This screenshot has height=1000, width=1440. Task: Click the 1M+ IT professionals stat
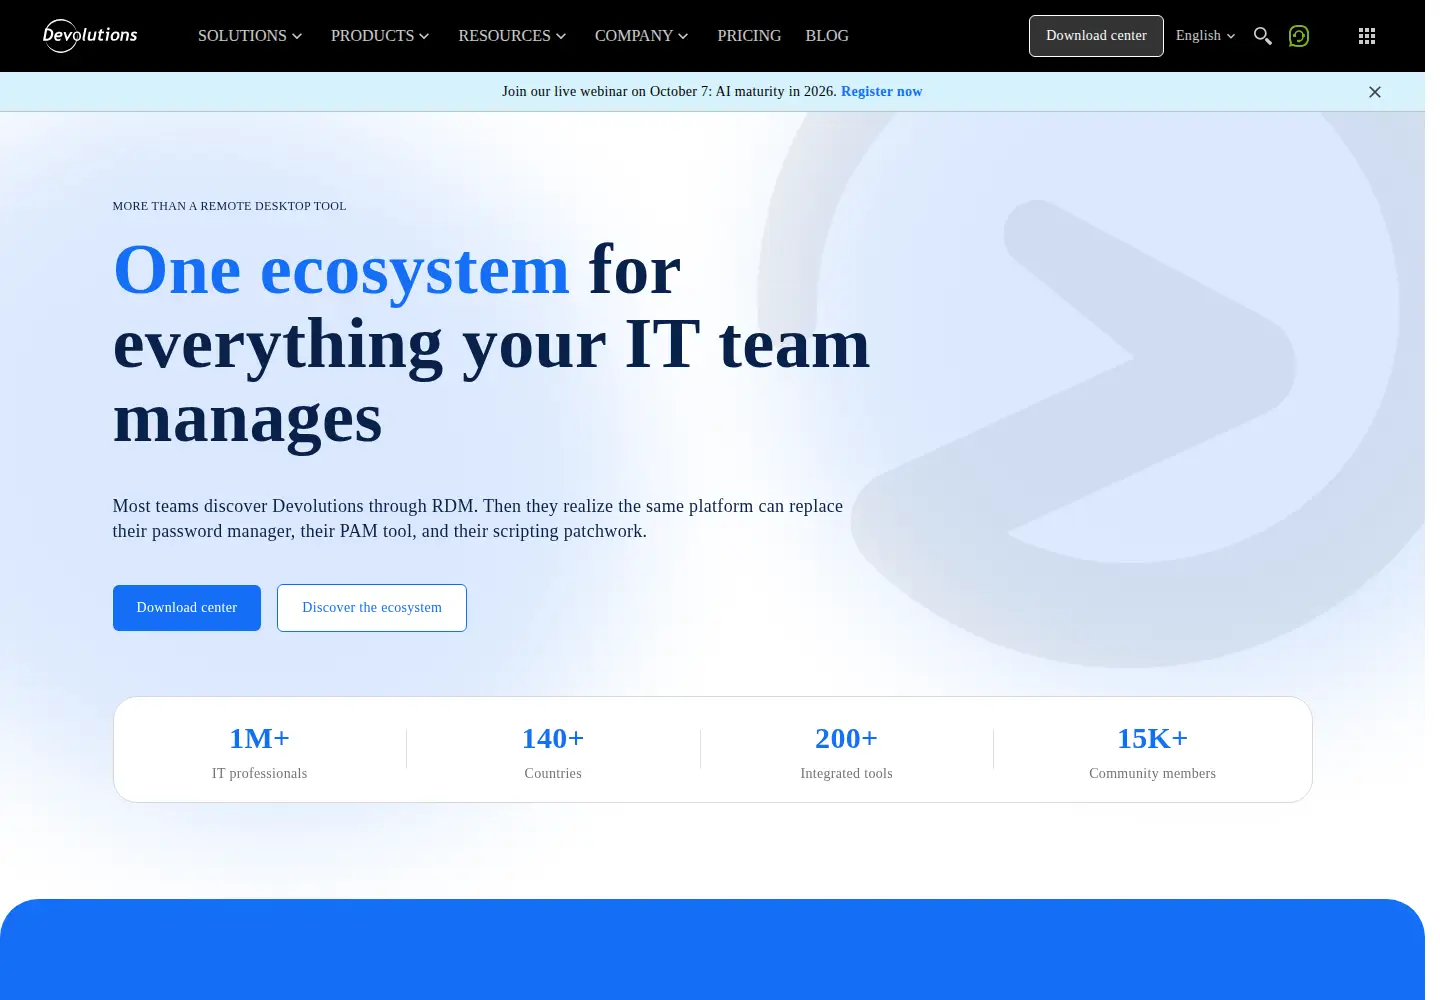[x=260, y=751]
